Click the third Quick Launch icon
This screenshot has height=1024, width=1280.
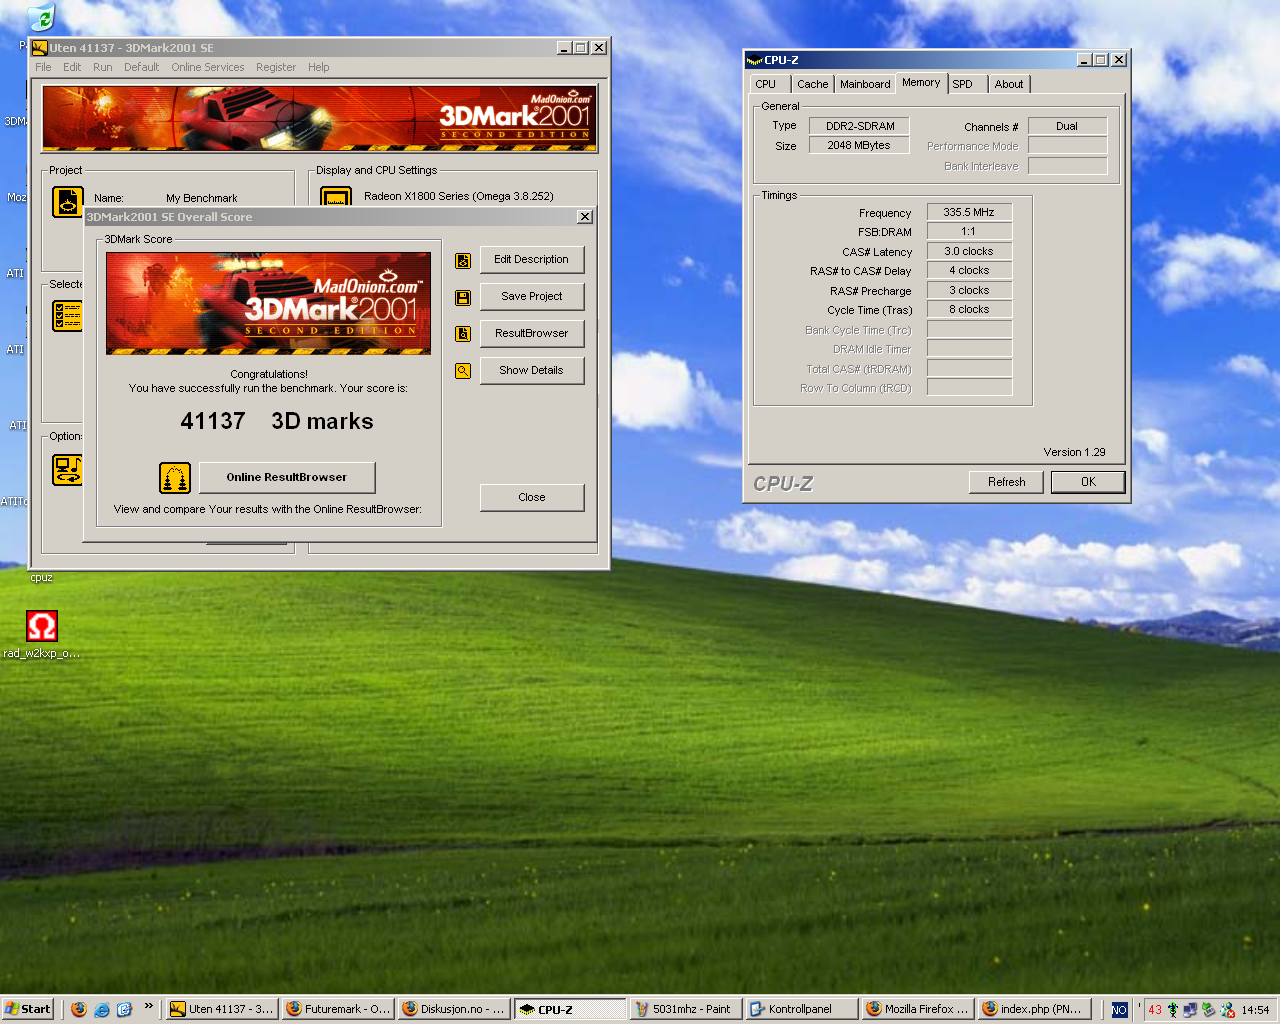124,1009
